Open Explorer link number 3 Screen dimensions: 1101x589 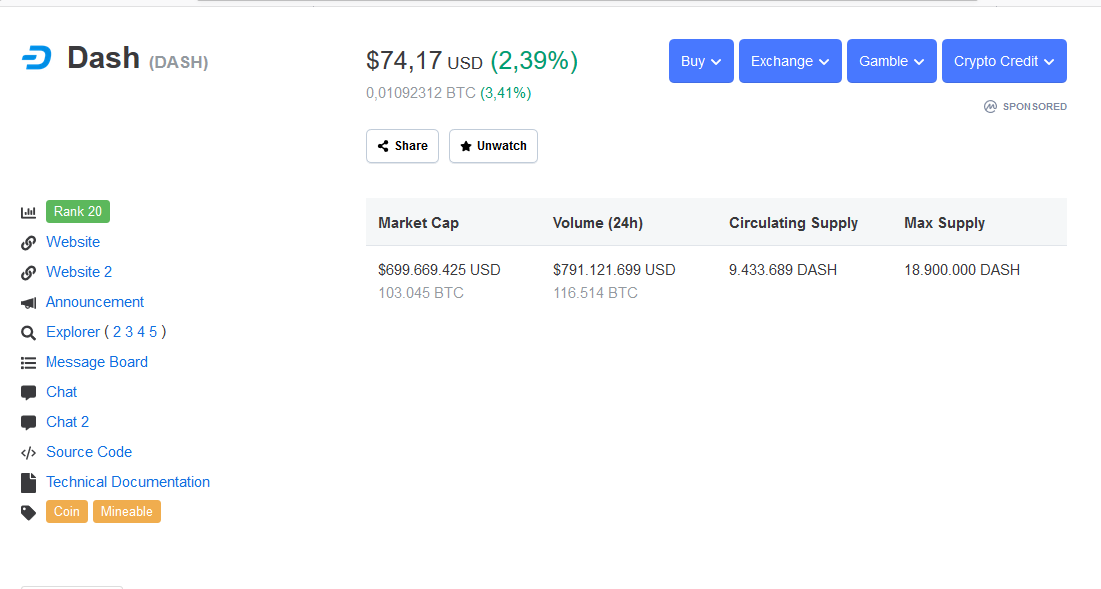pos(129,332)
